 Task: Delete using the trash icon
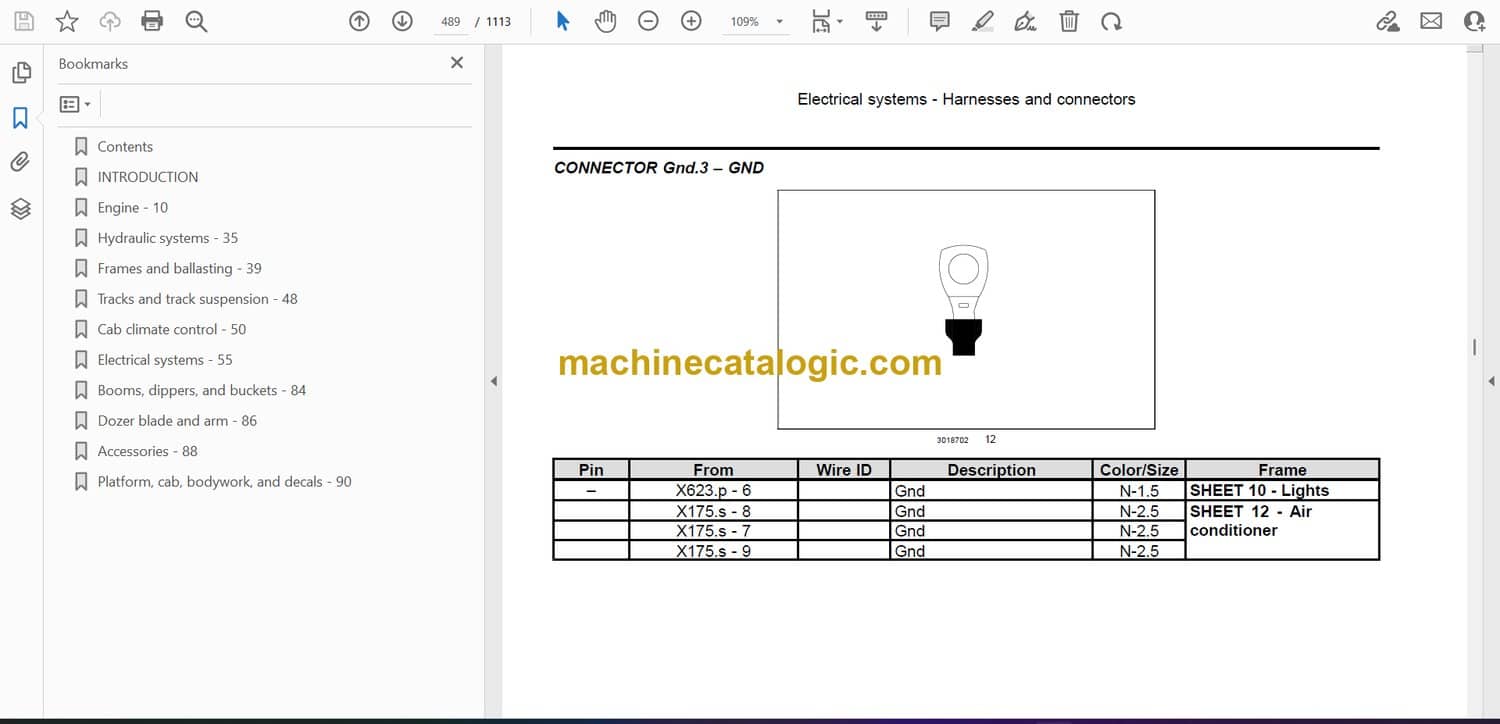pos(1069,21)
